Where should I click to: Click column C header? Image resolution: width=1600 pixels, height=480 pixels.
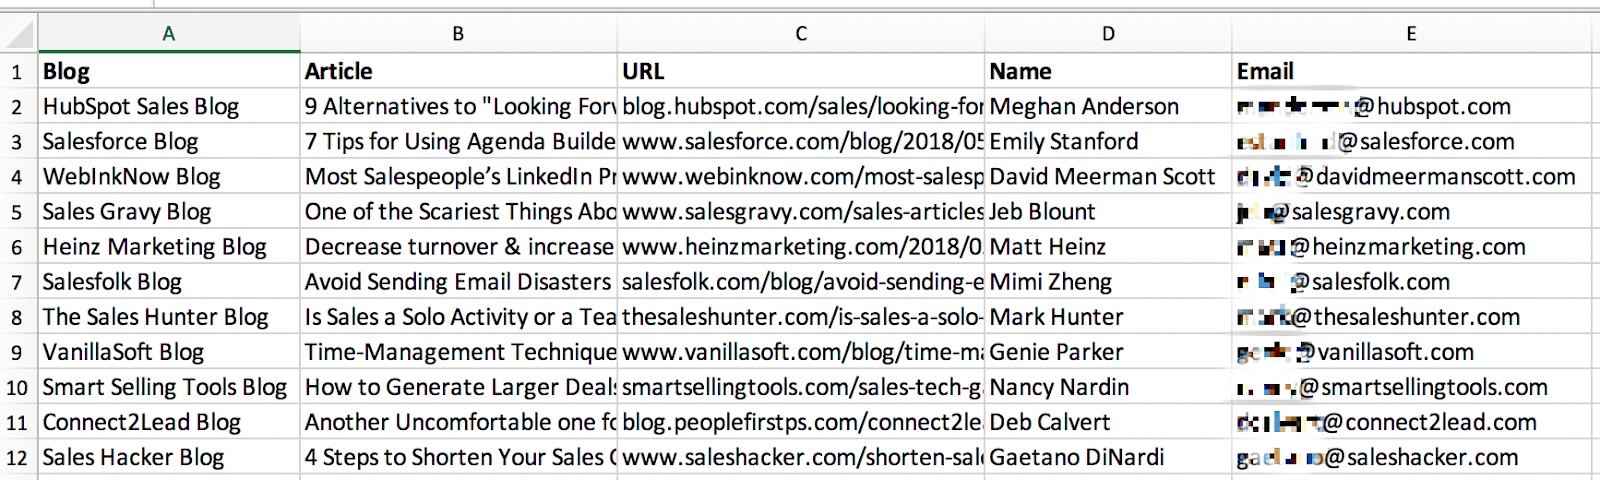tap(801, 34)
